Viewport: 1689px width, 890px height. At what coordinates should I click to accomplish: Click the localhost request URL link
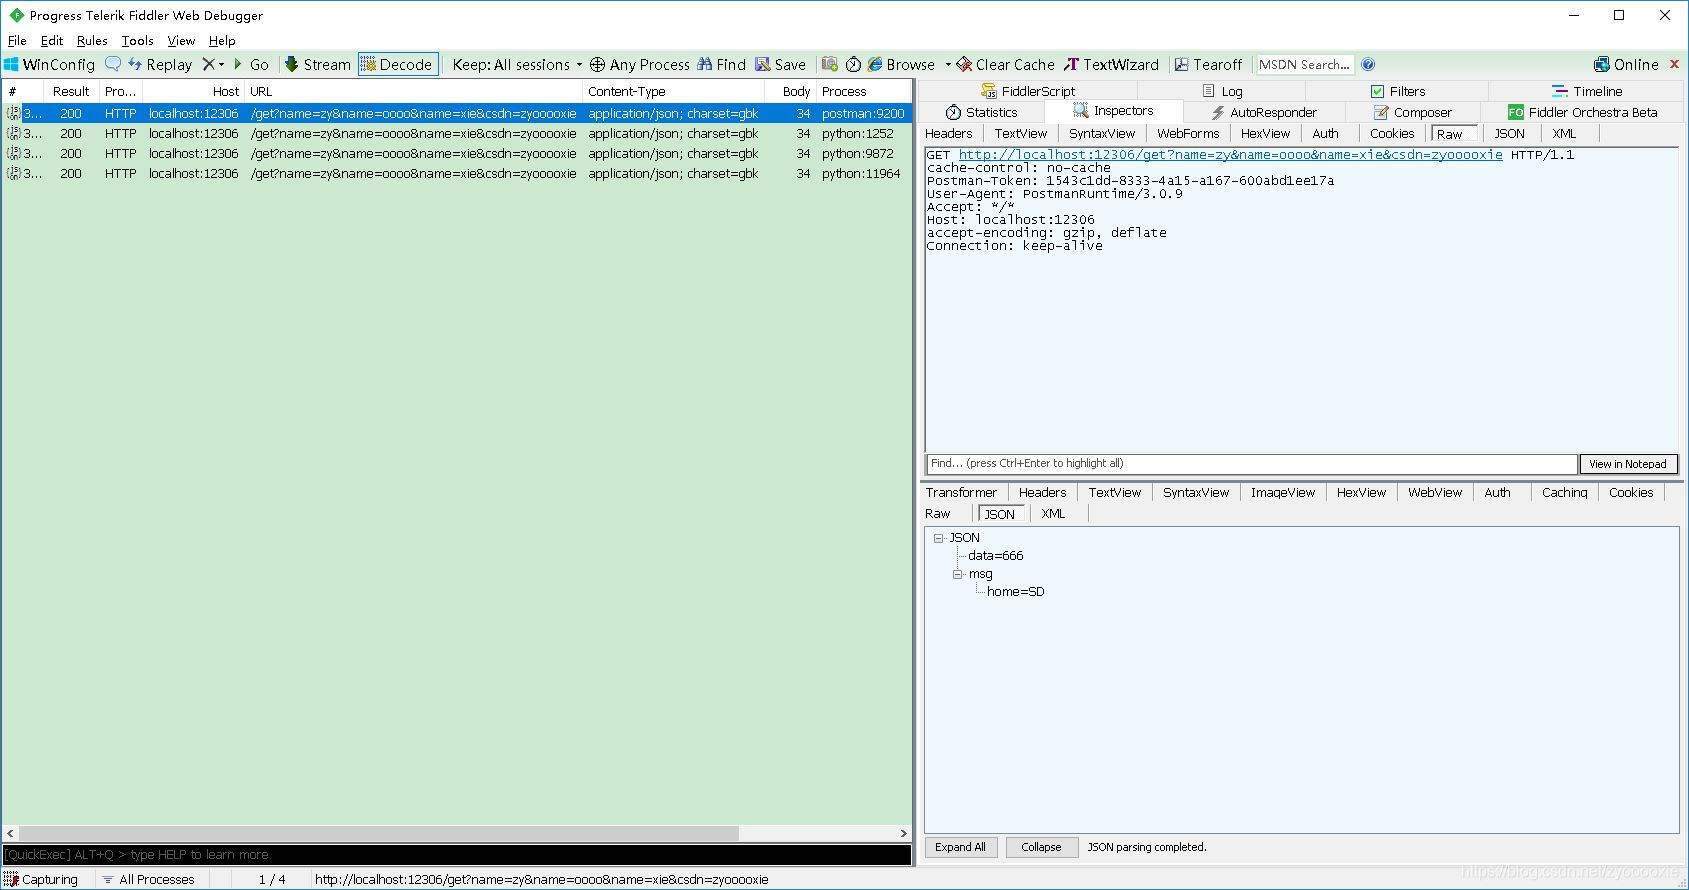point(1230,155)
